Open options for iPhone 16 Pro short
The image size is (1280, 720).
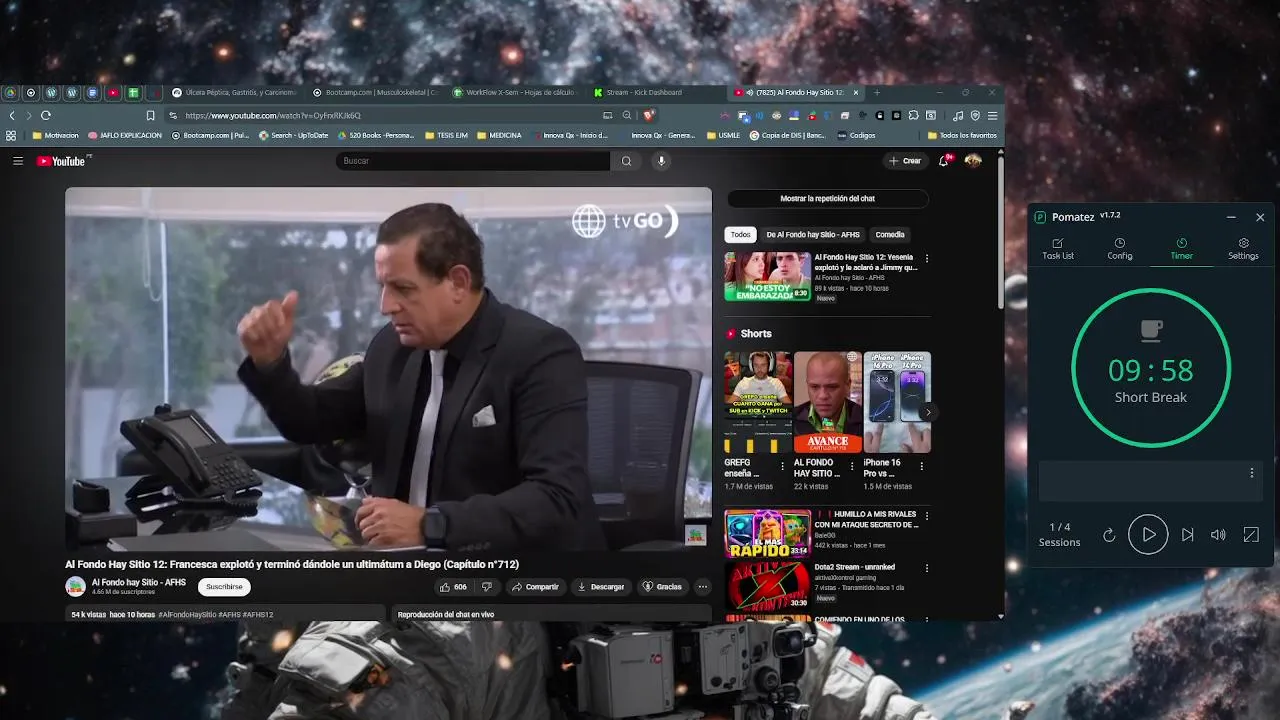click(x=921, y=466)
